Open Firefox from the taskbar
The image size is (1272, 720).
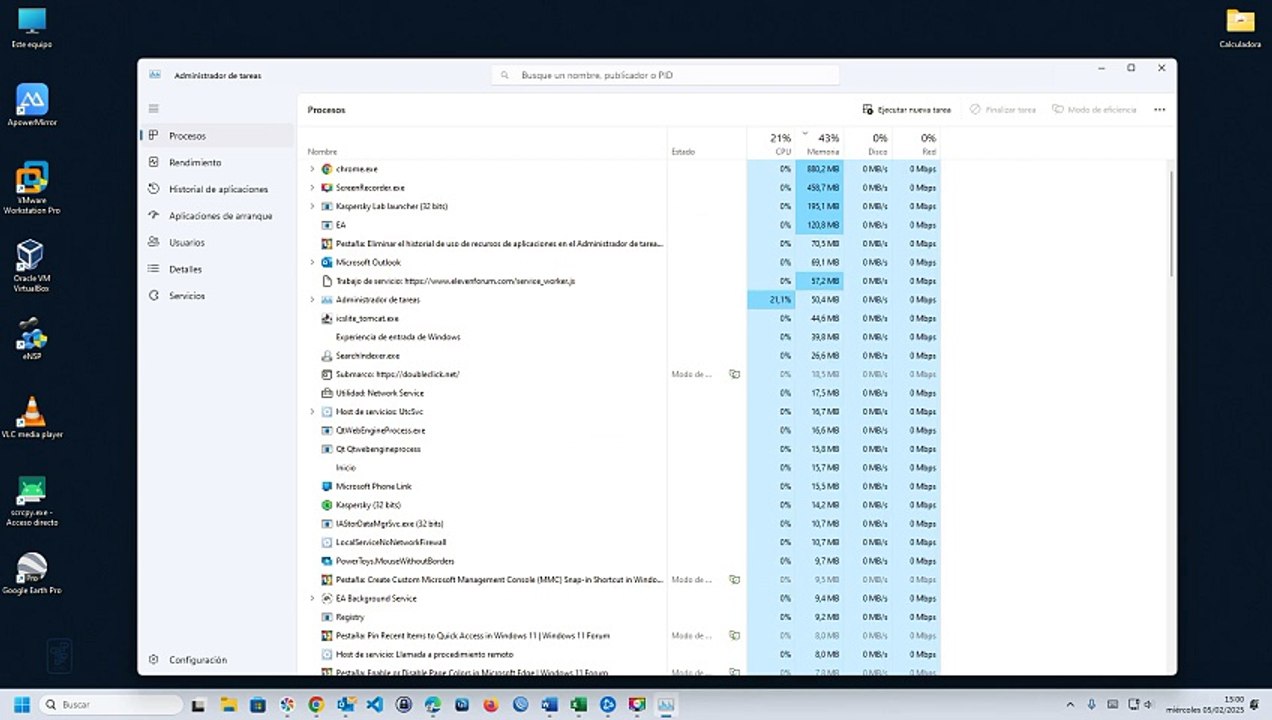click(x=490, y=704)
